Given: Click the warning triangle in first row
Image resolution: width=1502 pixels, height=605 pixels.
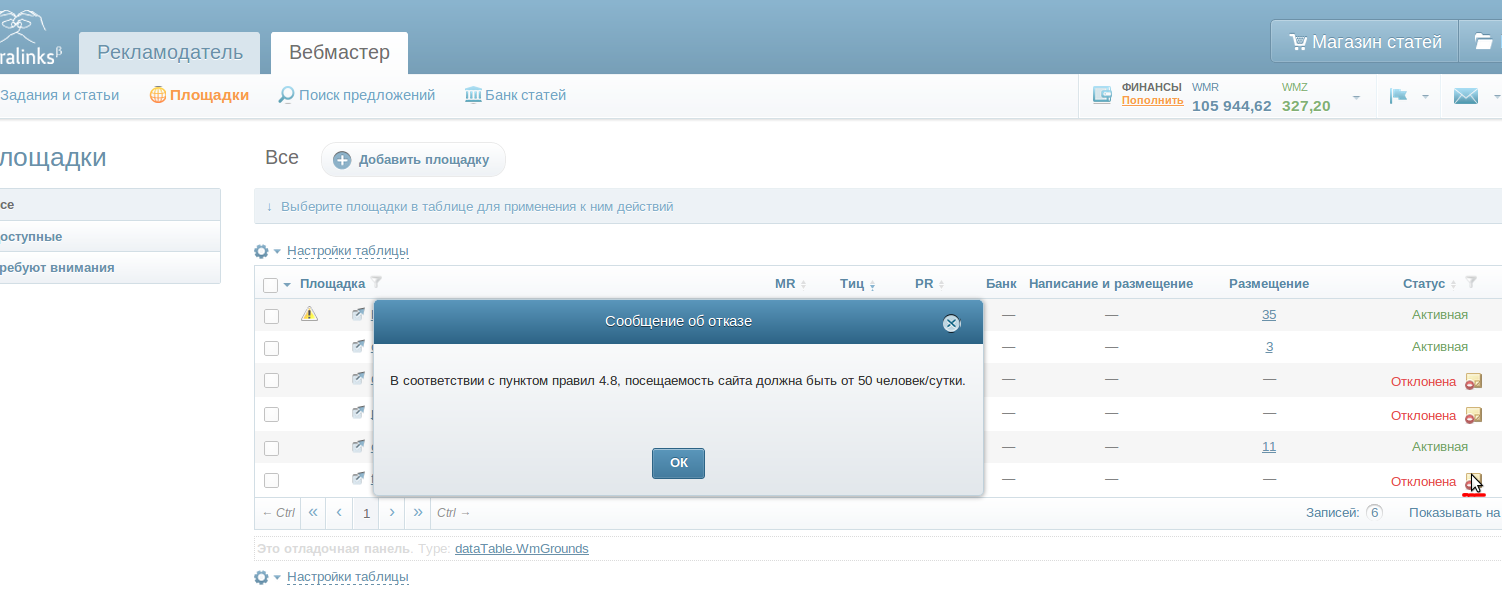Looking at the screenshot, I should [309, 314].
